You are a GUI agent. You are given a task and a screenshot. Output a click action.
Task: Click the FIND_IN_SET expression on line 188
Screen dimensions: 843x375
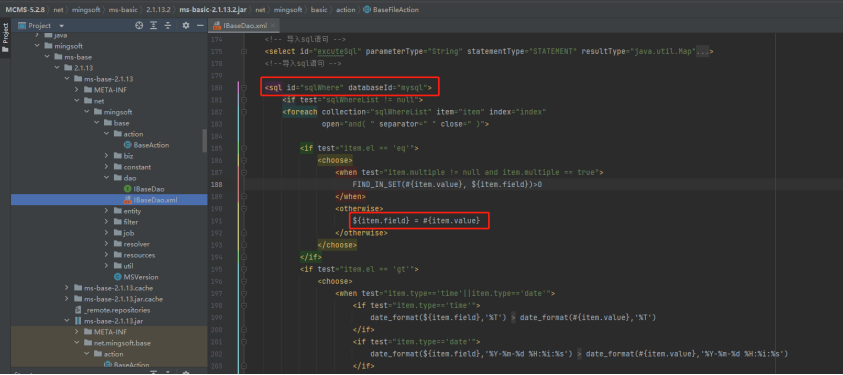click(x=447, y=184)
